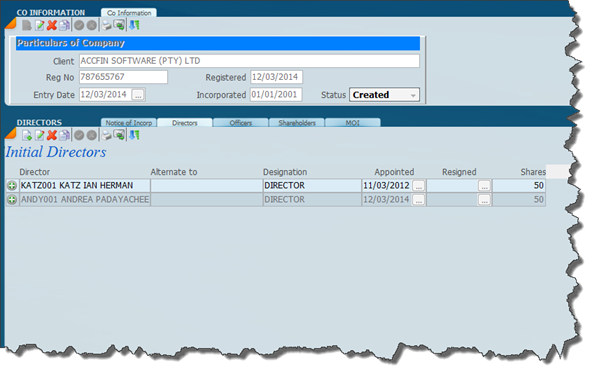Click the Reg No field 787655767

[x=123, y=77]
